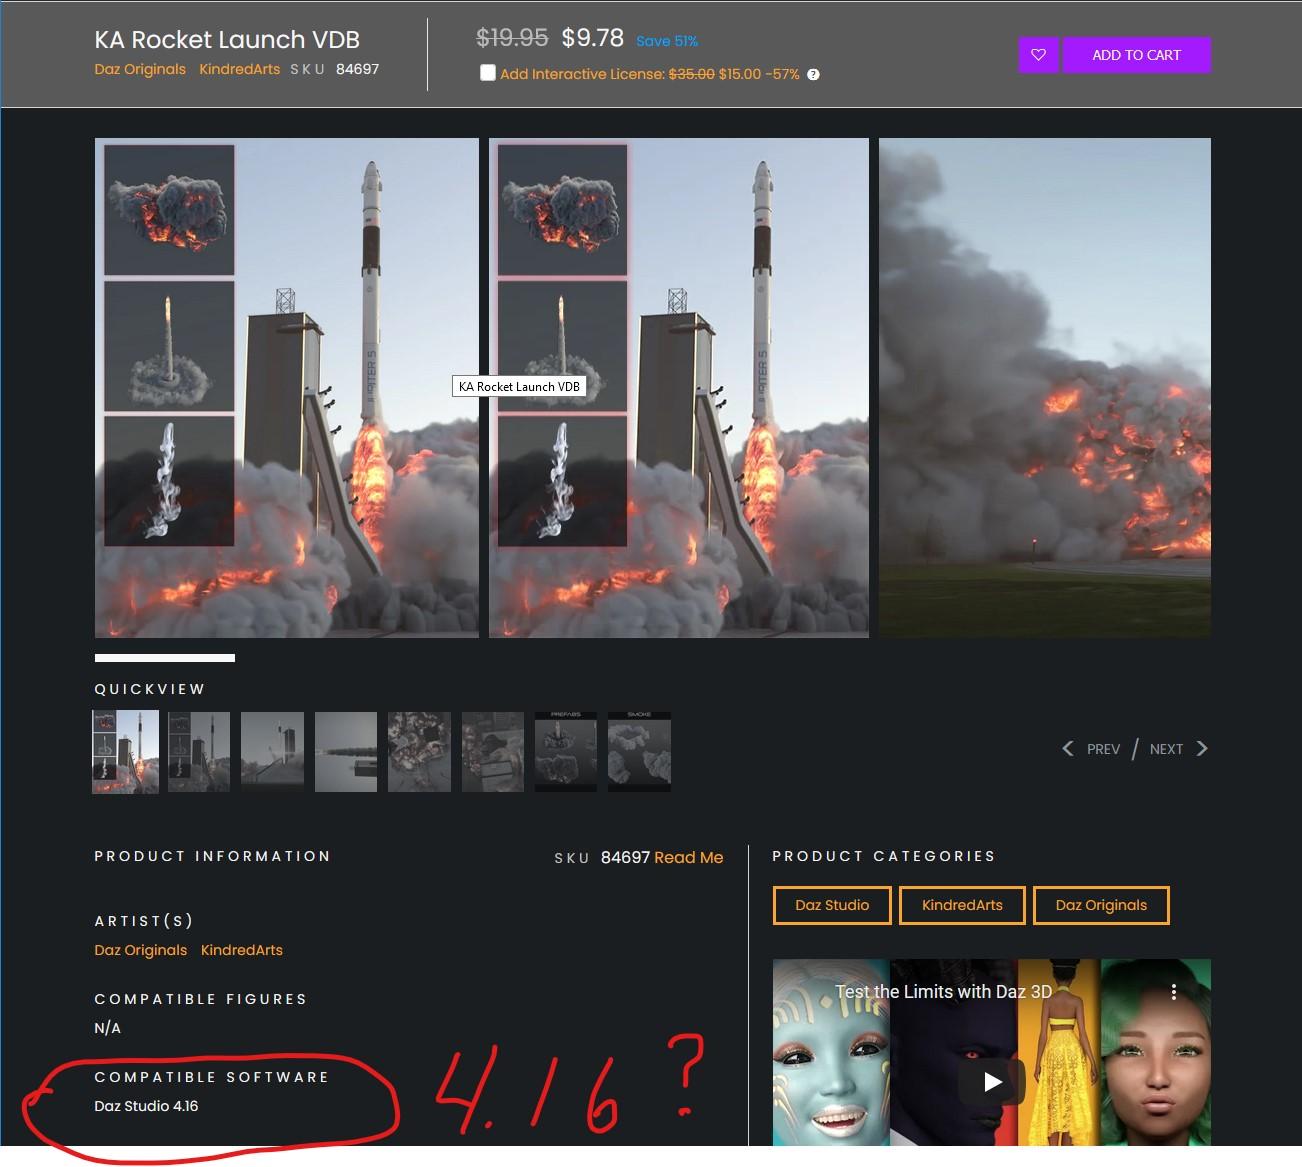Select the Daz Originals category button

[x=1101, y=905]
